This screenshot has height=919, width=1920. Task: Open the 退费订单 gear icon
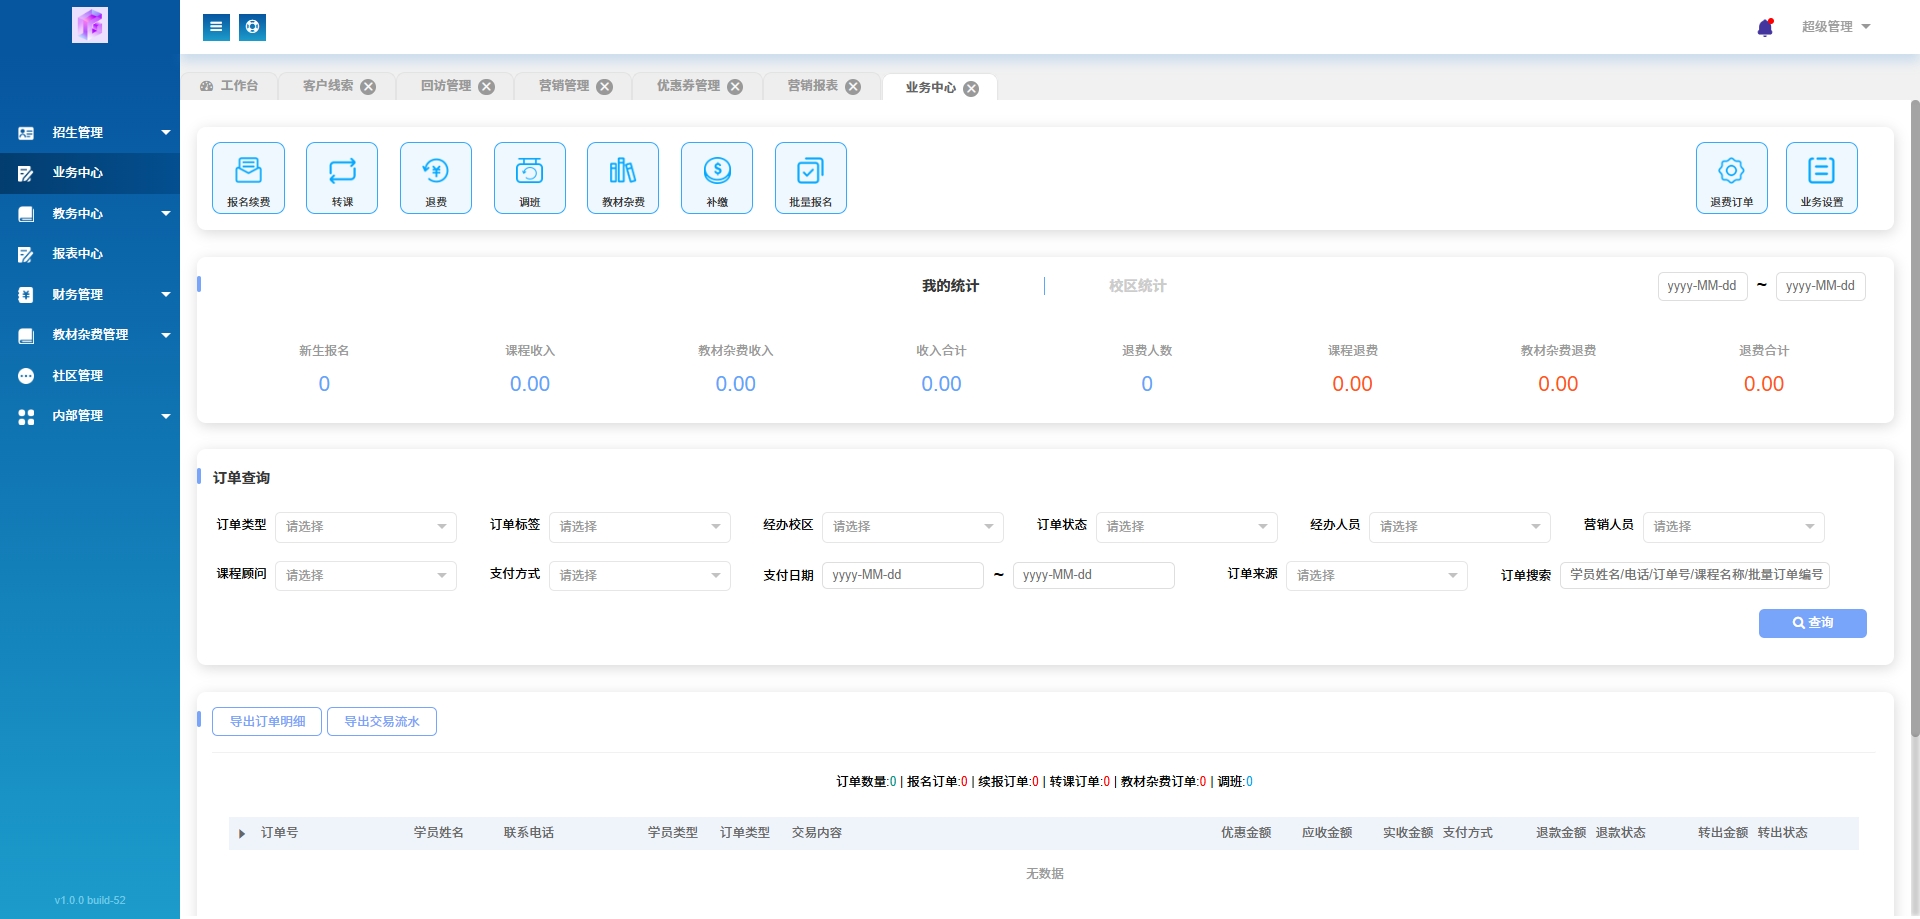click(1732, 178)
